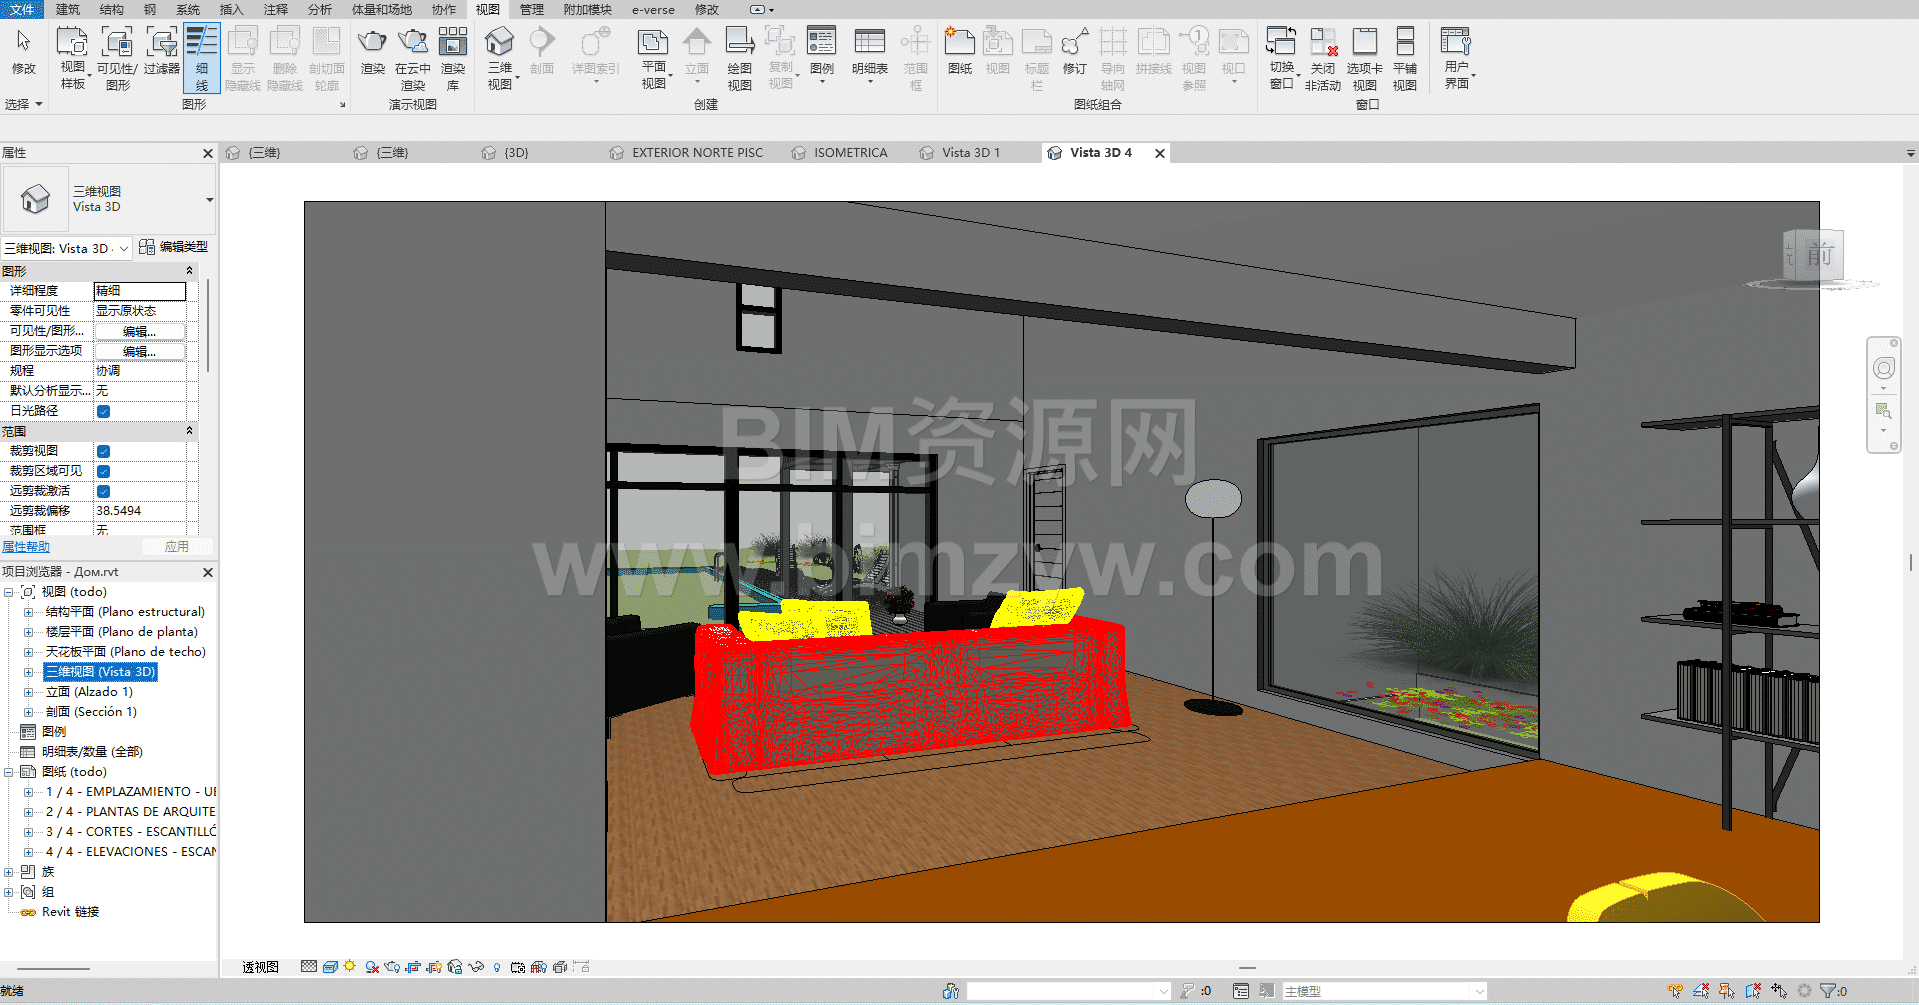Toggle the 日光路径 checkbox
The width and height of the screenshot is (1919, 1005).
click(x=103, y=411)
